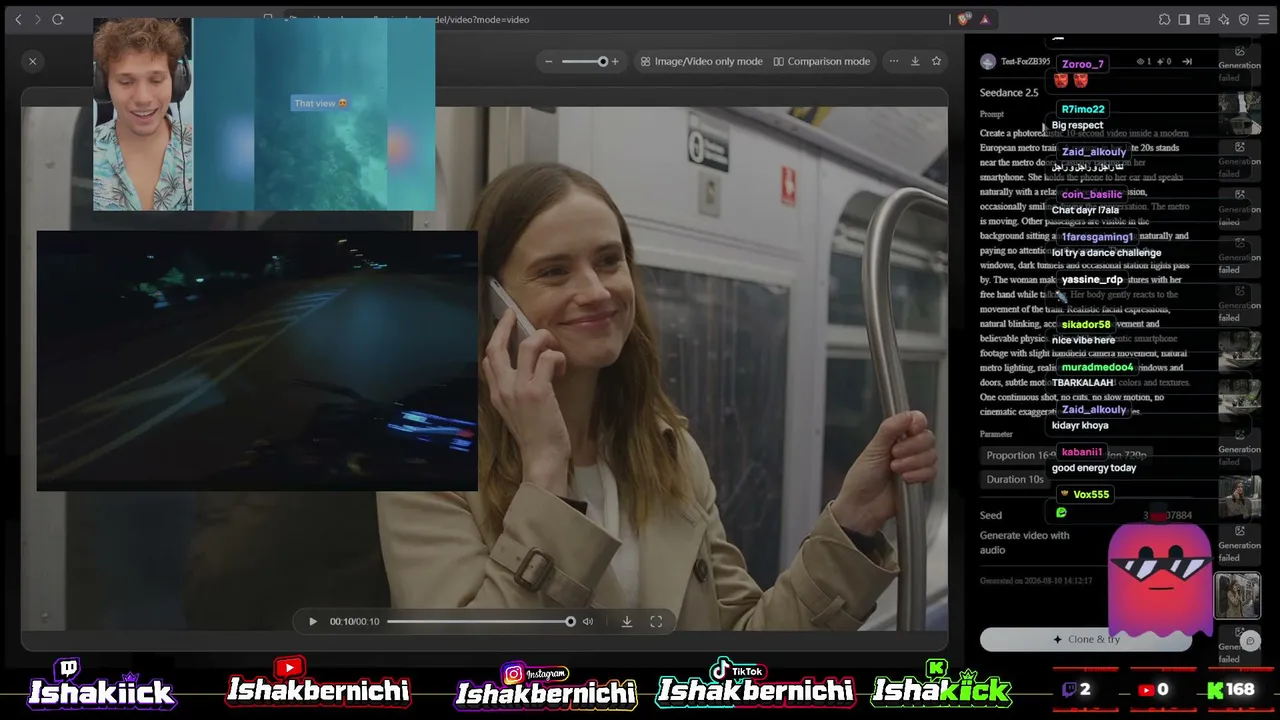This screenshot has width=1280, height=720.
Task: Reload the page in the browser
Action: point(58,19)
